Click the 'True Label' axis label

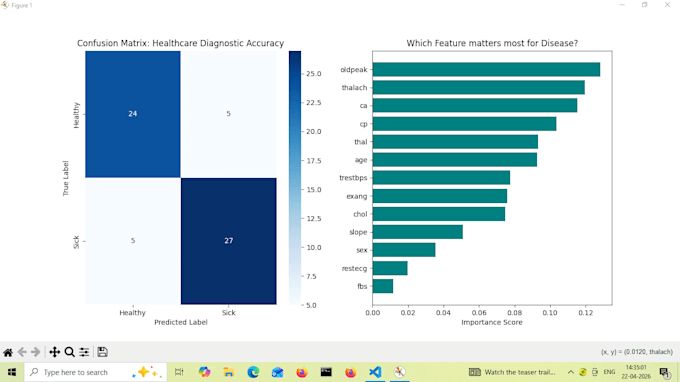pos(66,178)
